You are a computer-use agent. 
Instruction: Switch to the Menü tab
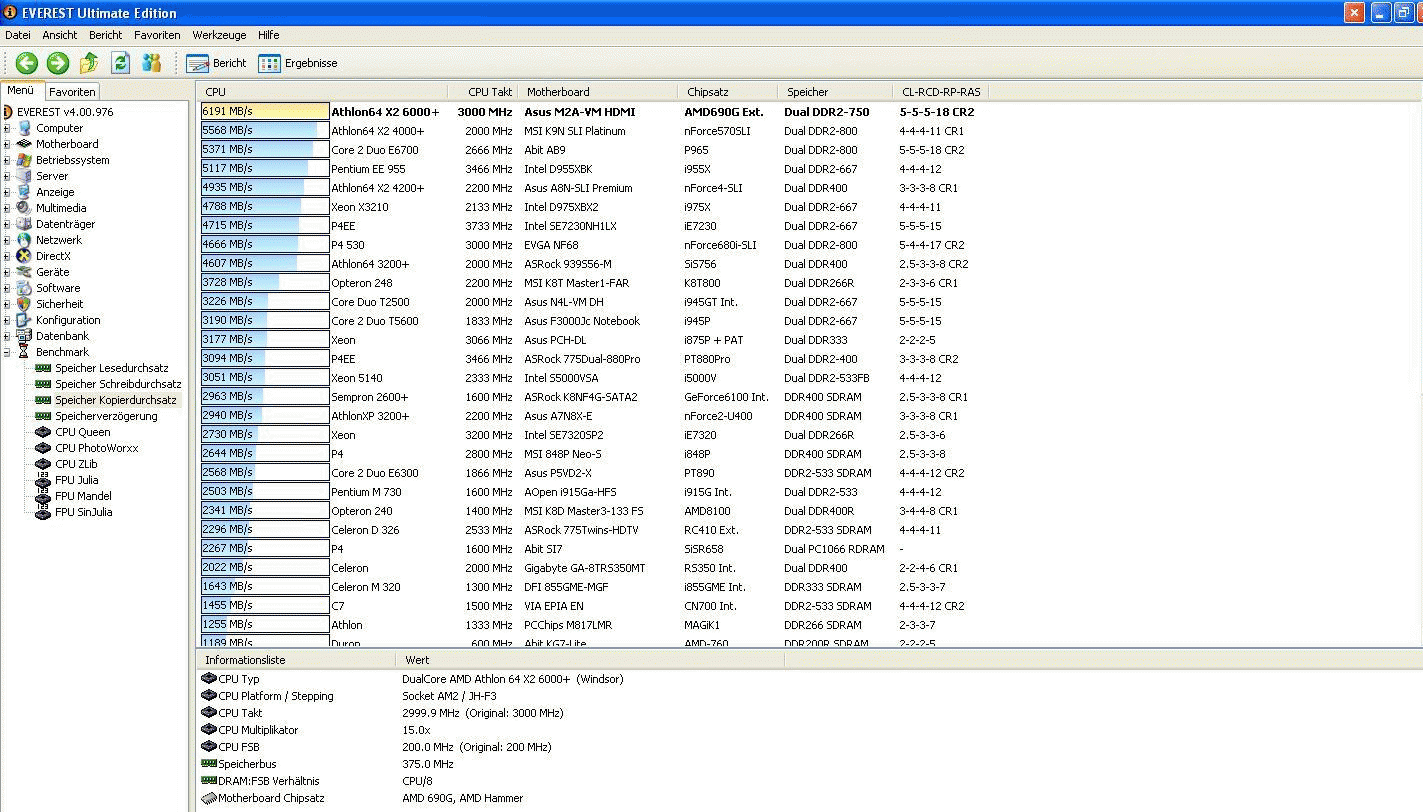point(21,90)
